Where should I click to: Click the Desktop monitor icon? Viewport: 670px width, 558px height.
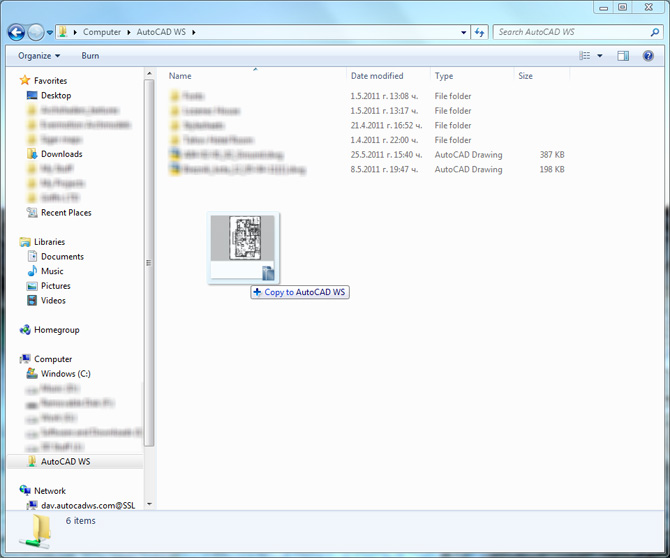tap(32, 95)
